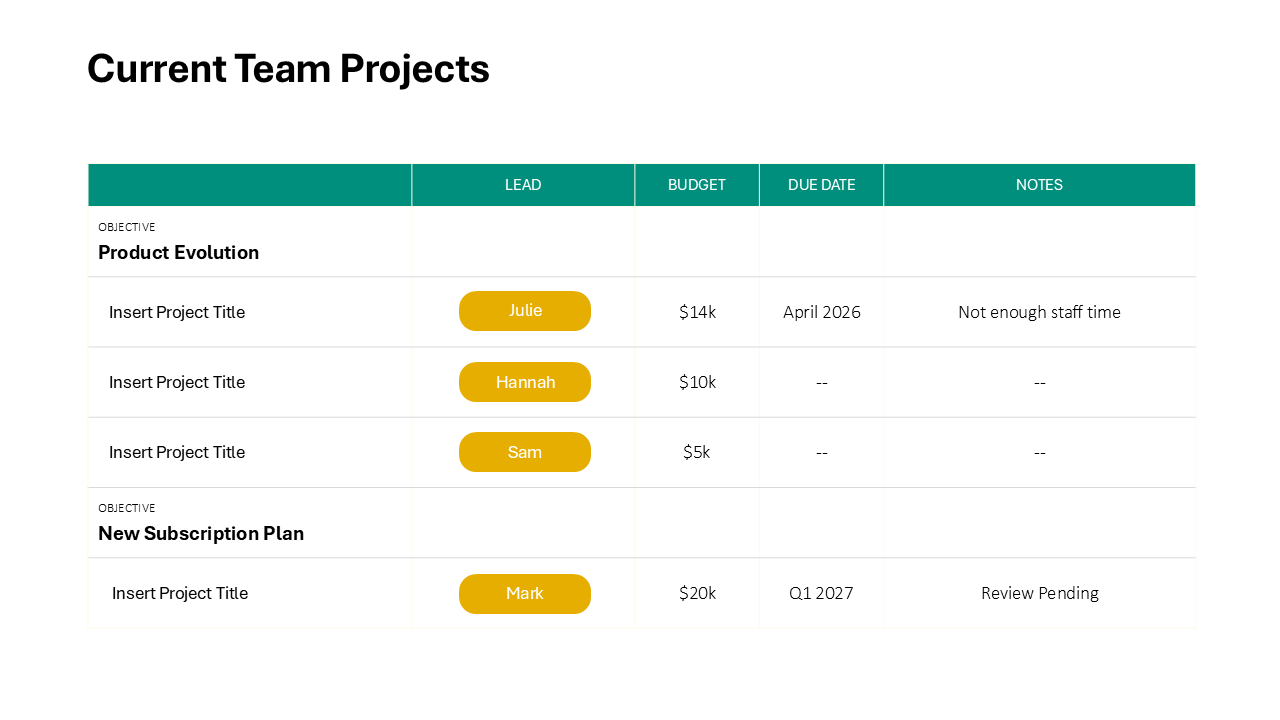1280x720 pixels.
Task: Select the Hannah lead pill button
Action: click(525, 382)
